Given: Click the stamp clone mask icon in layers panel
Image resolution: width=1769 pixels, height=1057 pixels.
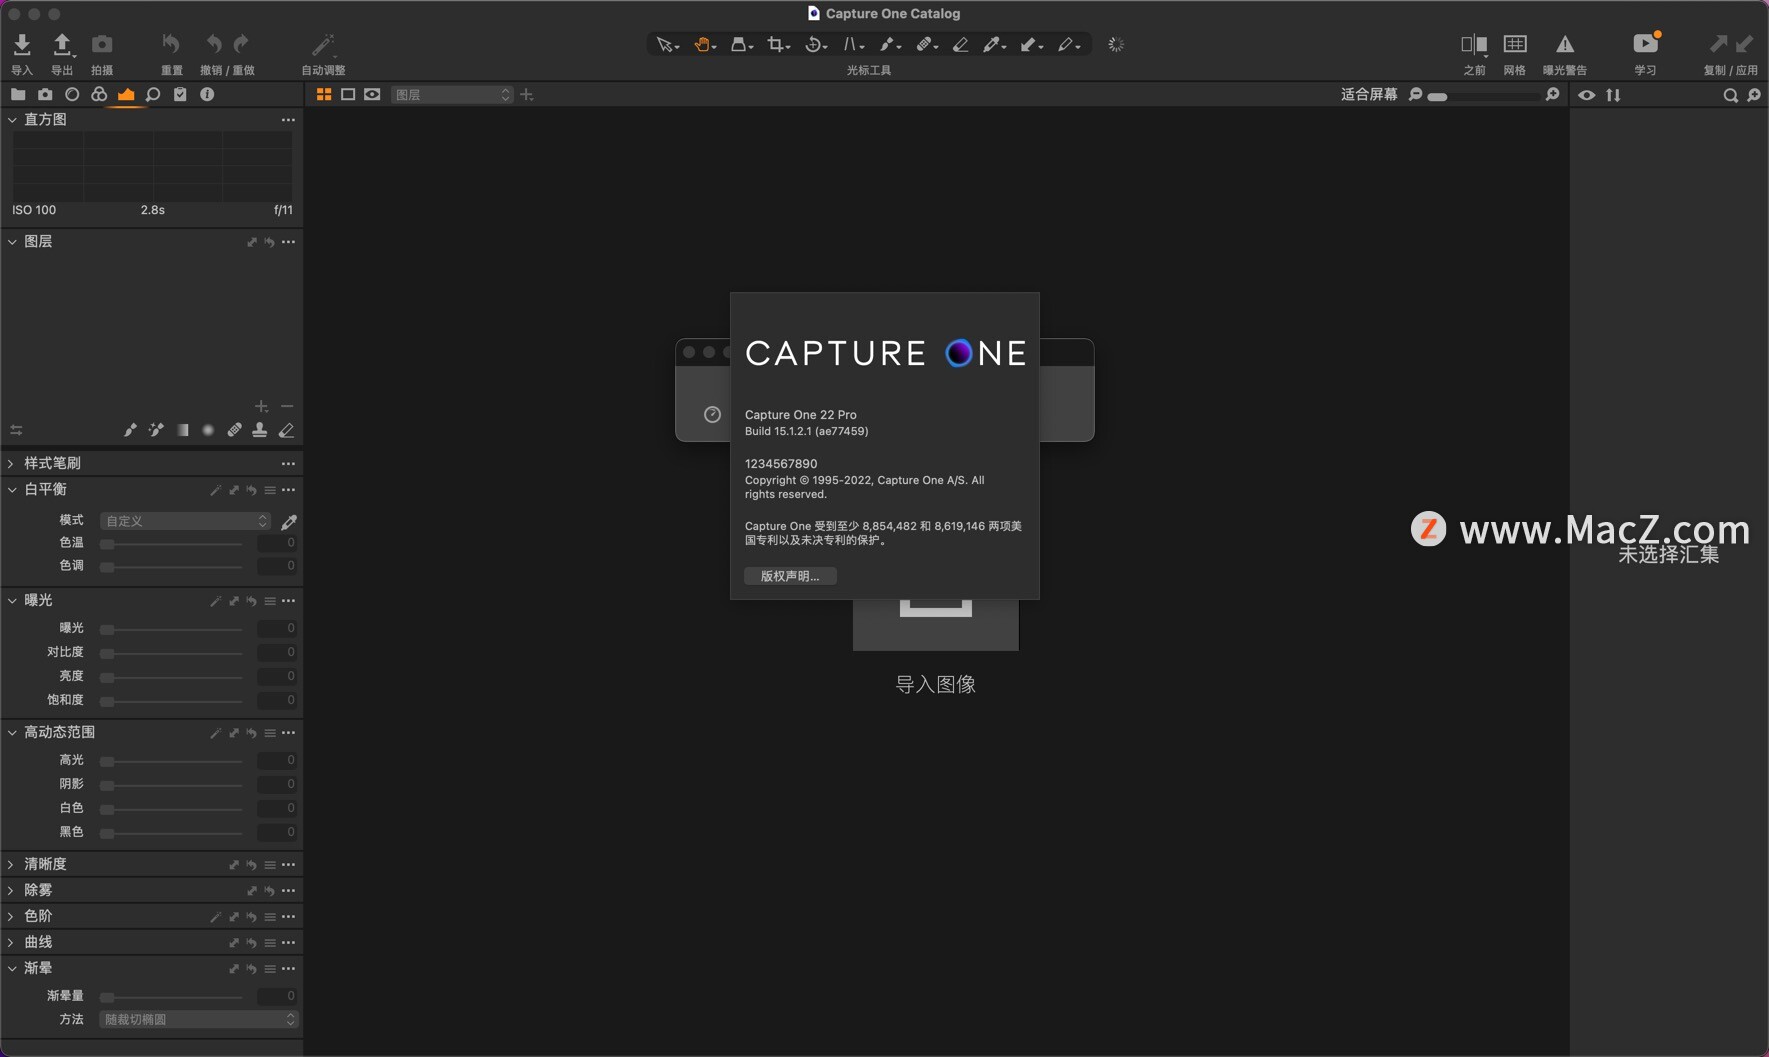Looking at the screenshot, I should 260,430.
